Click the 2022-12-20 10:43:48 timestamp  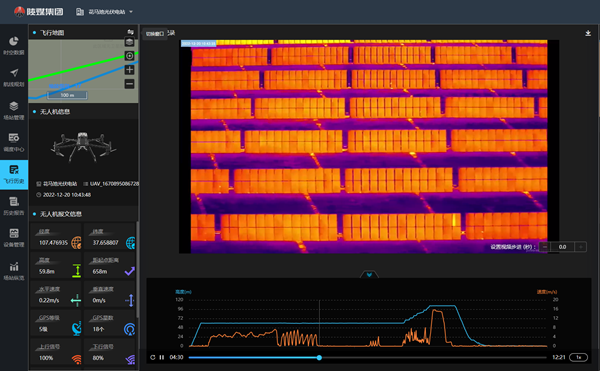coord(67,195)
